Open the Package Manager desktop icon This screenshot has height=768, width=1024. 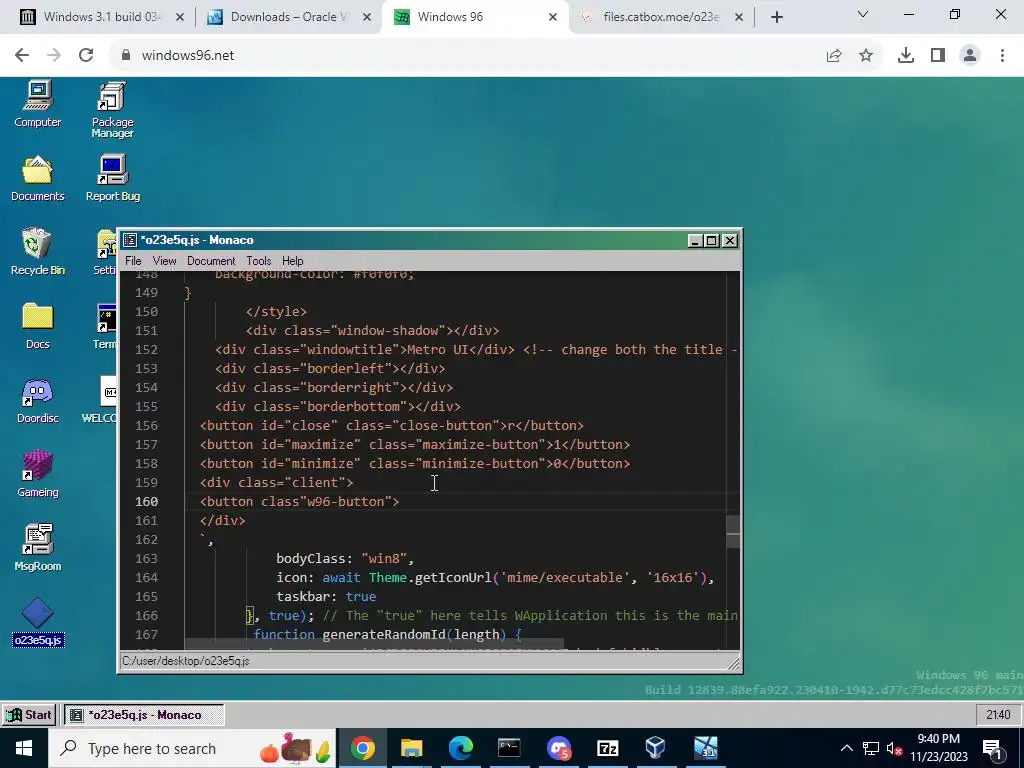point(112,109)
